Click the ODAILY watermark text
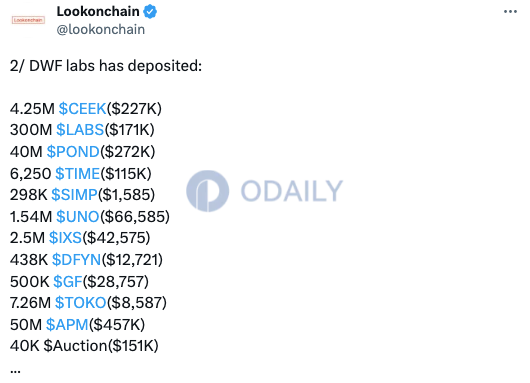This screenshot has height=383, width=530. [x=292, y=191]
